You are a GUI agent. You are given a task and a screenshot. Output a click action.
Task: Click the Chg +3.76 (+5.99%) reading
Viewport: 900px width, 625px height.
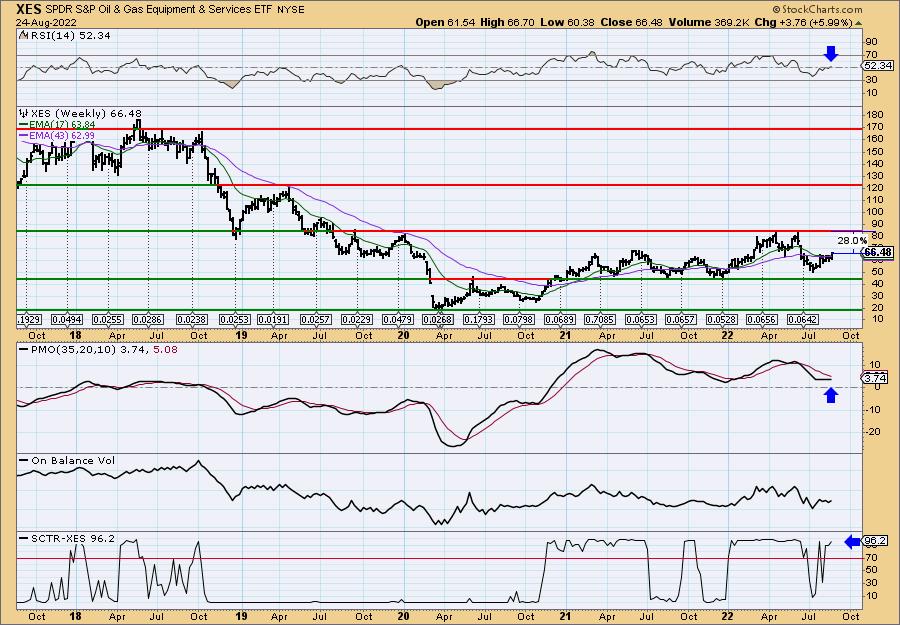click(804, 22)
